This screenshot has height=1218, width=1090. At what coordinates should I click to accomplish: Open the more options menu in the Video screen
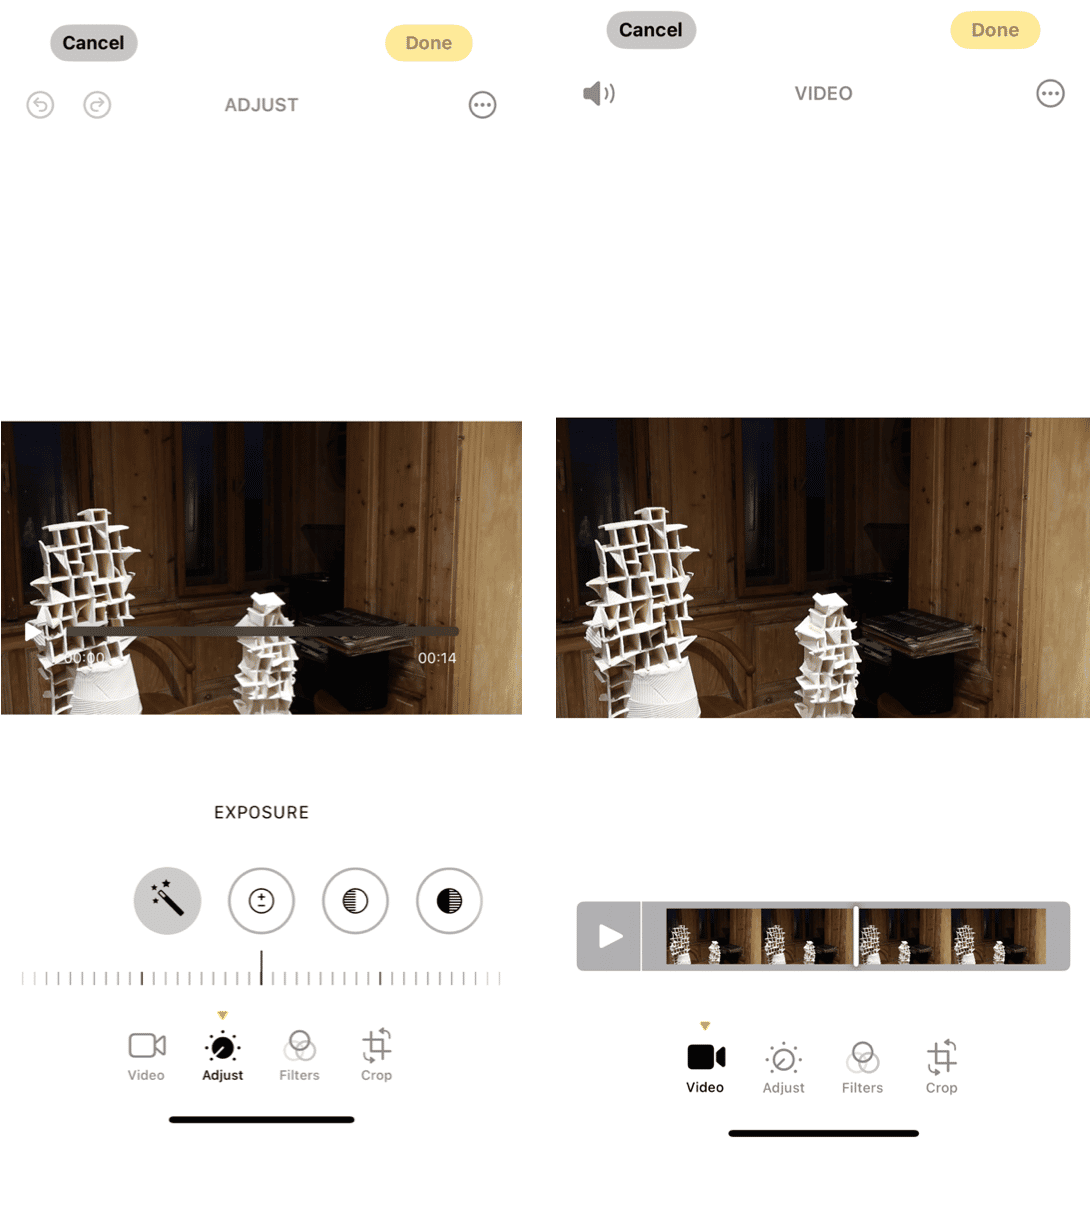tap(1050, 94)
